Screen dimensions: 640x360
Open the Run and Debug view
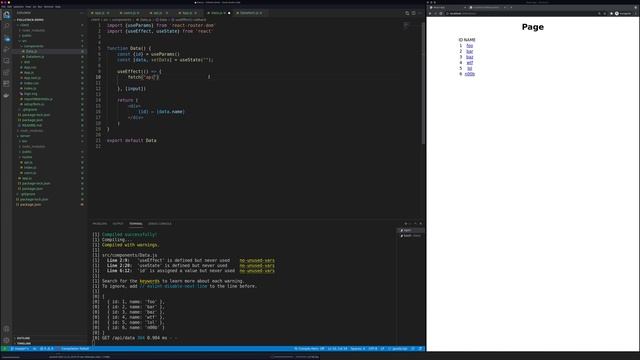pos(6,50)
